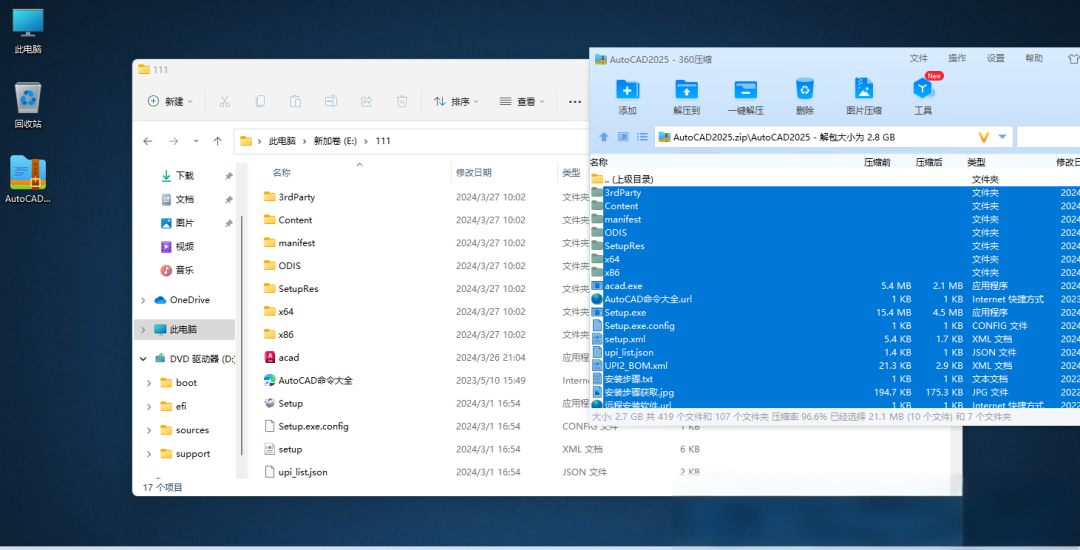Viewport: 1080px width, 550px height.
Task: Select UPI2_BOM.xml row in 360压缩
Action: click(x=835, y=366)
